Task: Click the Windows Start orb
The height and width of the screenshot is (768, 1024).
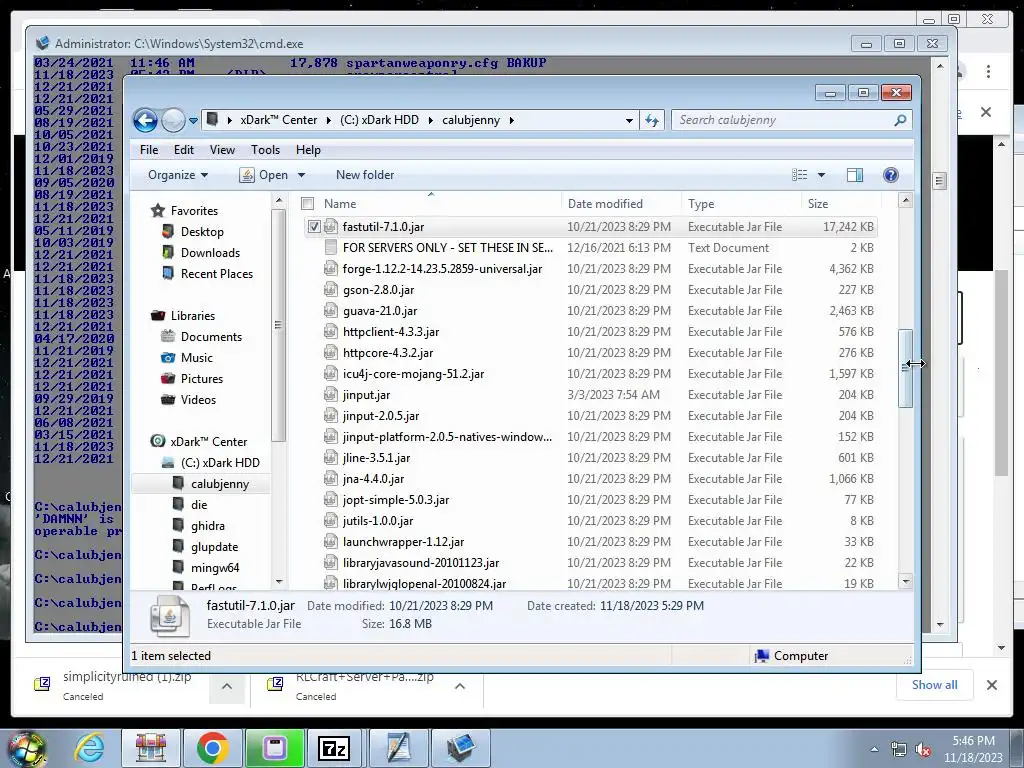Action: (x=26, y=749)
